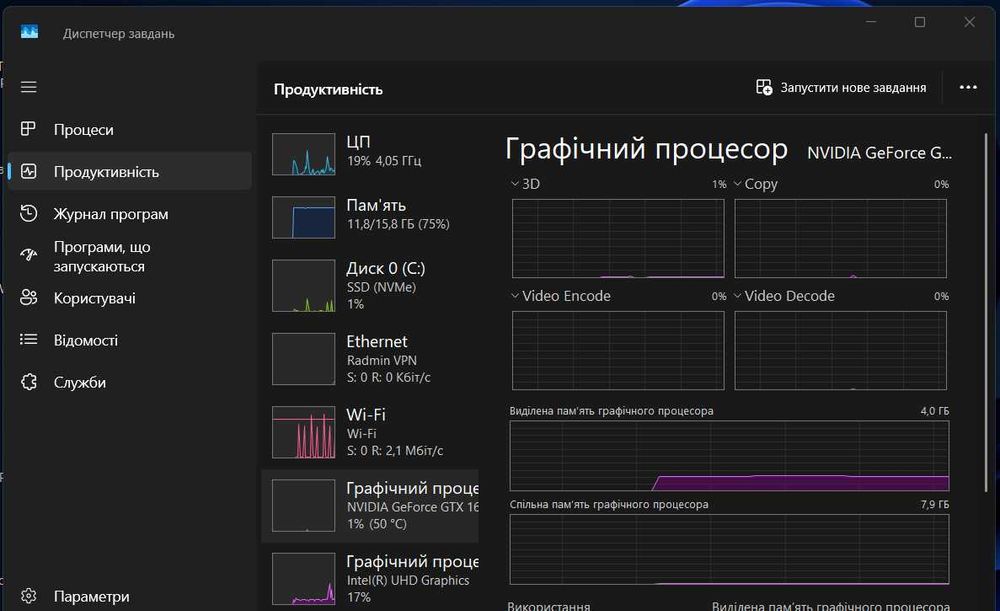The image size is (1000, 611).
Task: Open the hamburger navigation menu
Action: click(29, 87)
